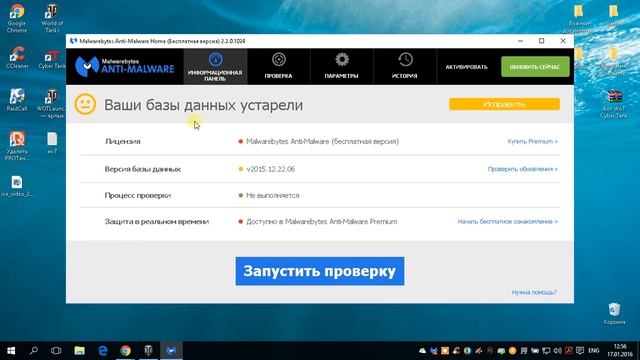Open the RaidCall desktop shortcut
This screenshot has height=360, width=640.
(x=17, y=100)
